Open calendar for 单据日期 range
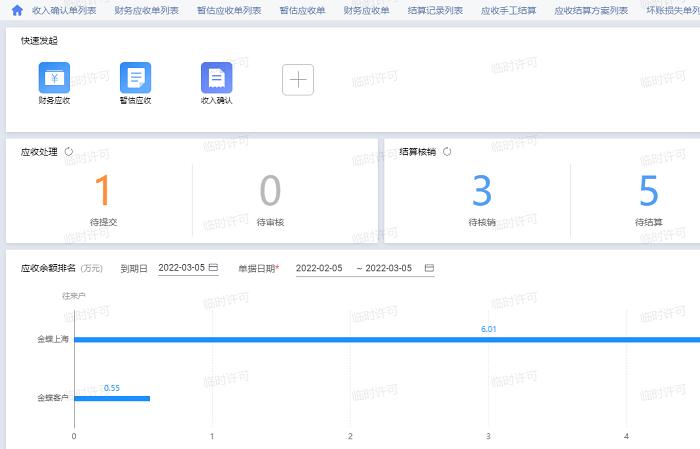Viewport: 700px width, 449px height. (x=429, y=269)
